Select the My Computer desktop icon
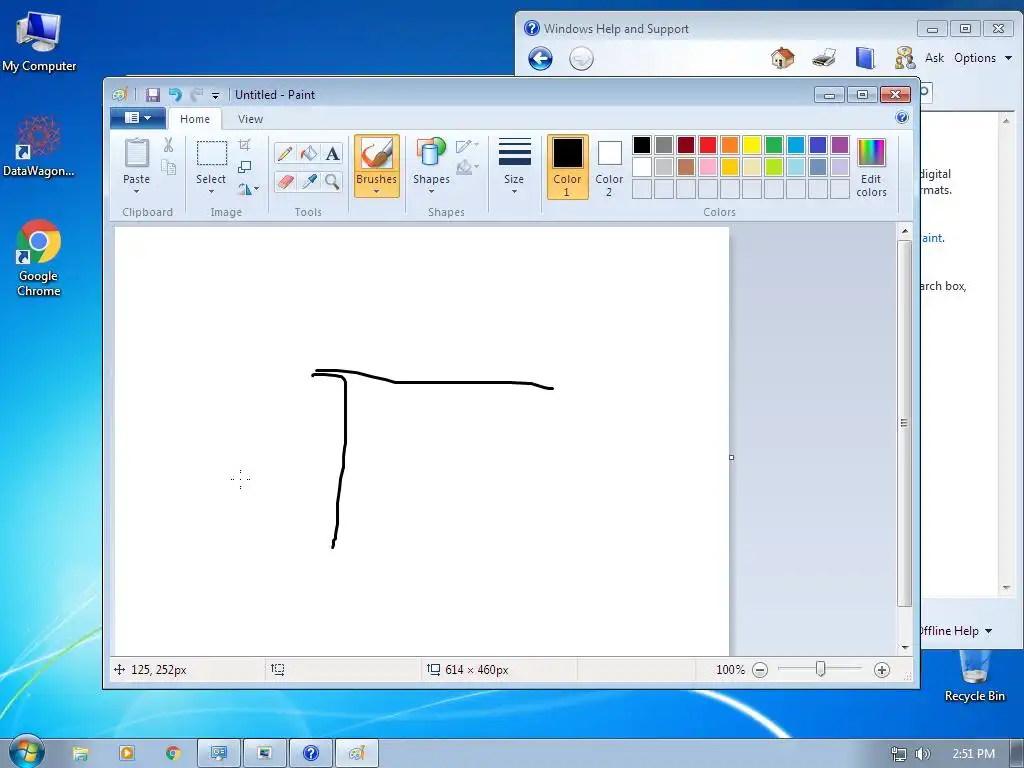 point(39,40)
